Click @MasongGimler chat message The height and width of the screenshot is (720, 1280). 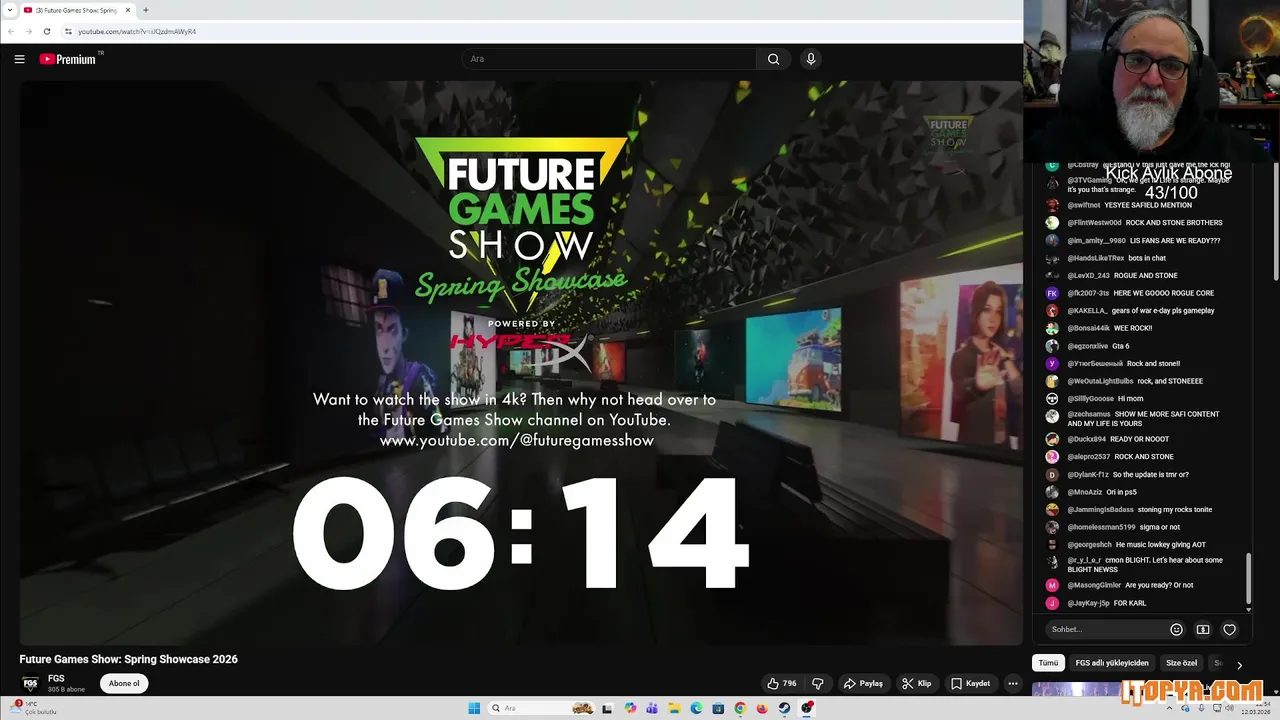click(1119, 585)
